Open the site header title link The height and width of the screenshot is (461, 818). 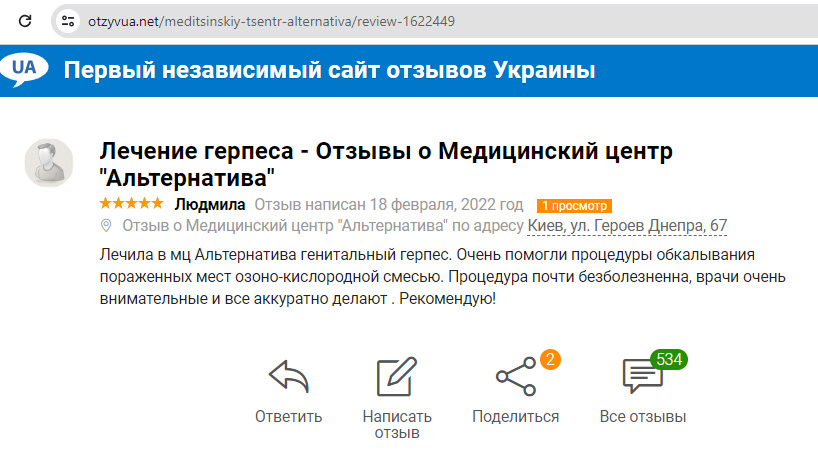pos(330,71)
